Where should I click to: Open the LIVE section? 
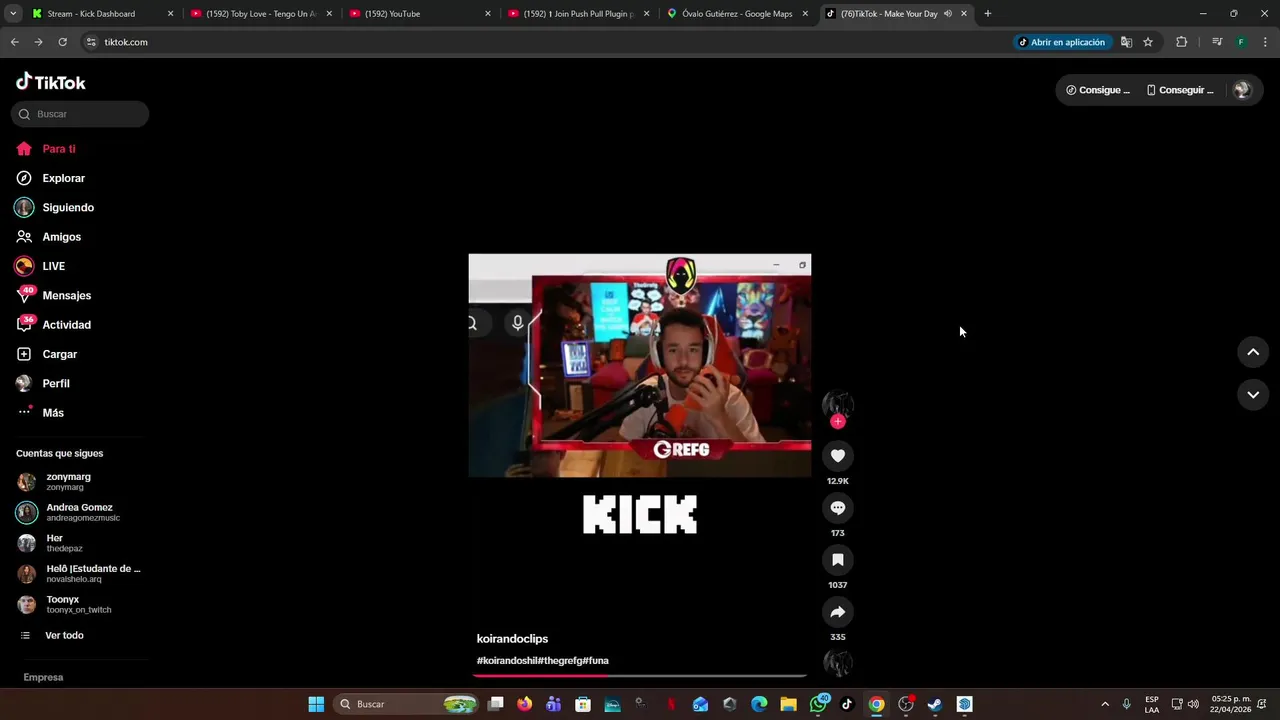pyautogui.click(x=40, y=266)
